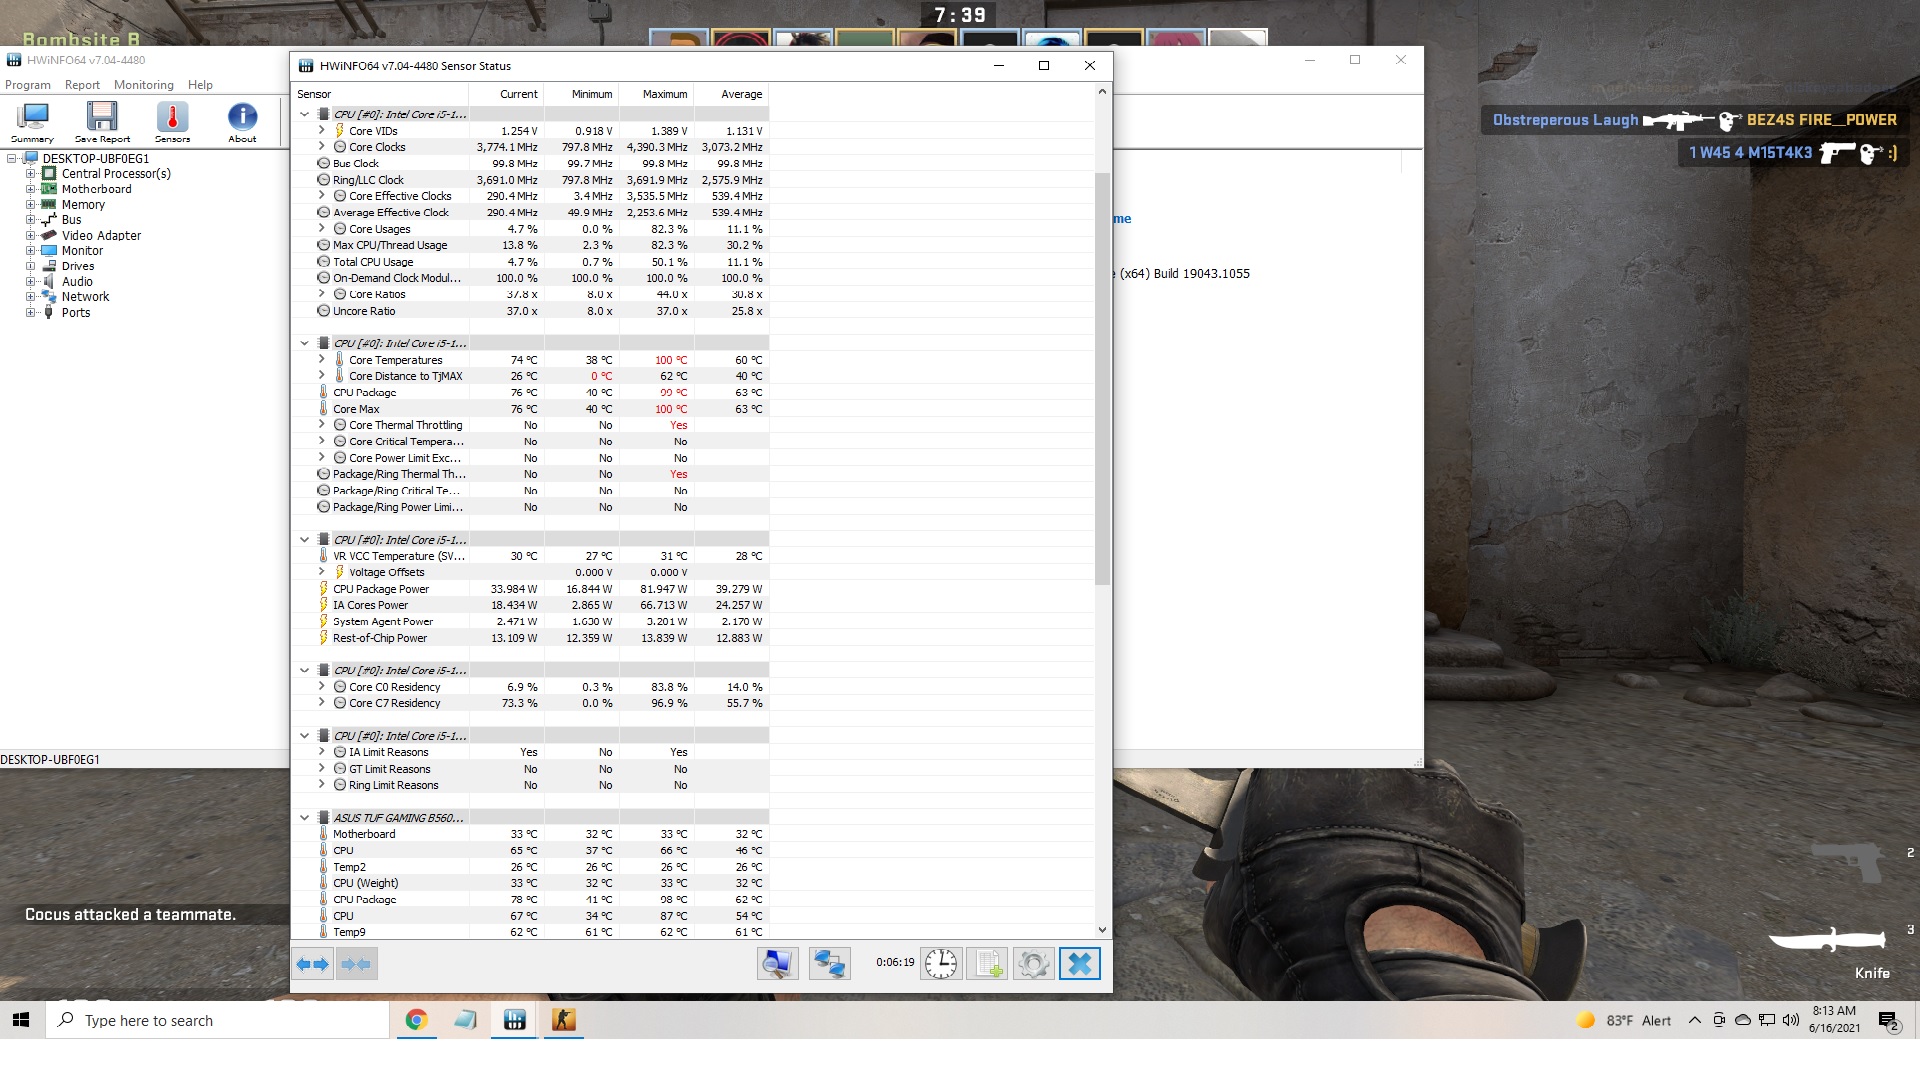Click the volume speaker tray icon

tap(1791, 1021)
